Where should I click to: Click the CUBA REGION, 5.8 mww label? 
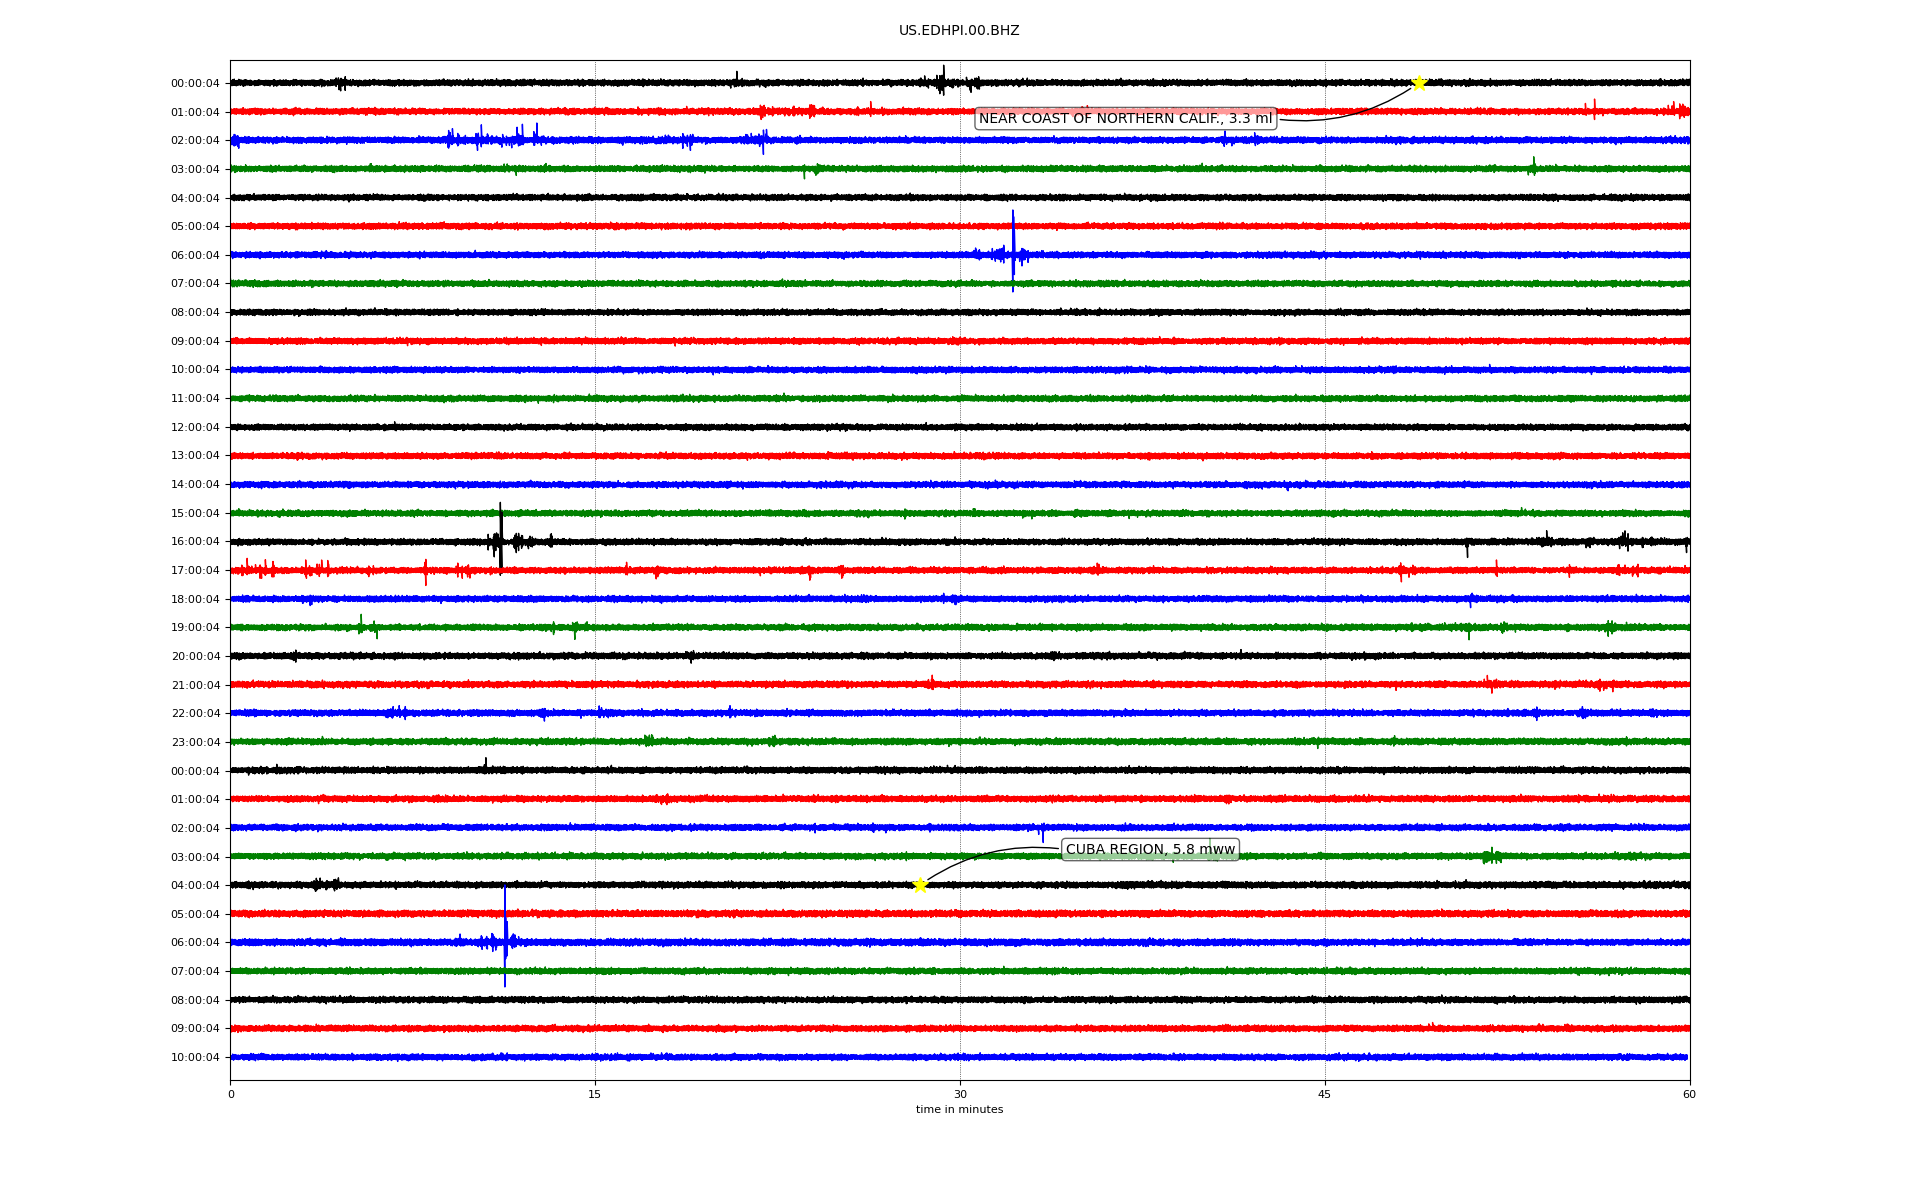tap(1150, 850)
